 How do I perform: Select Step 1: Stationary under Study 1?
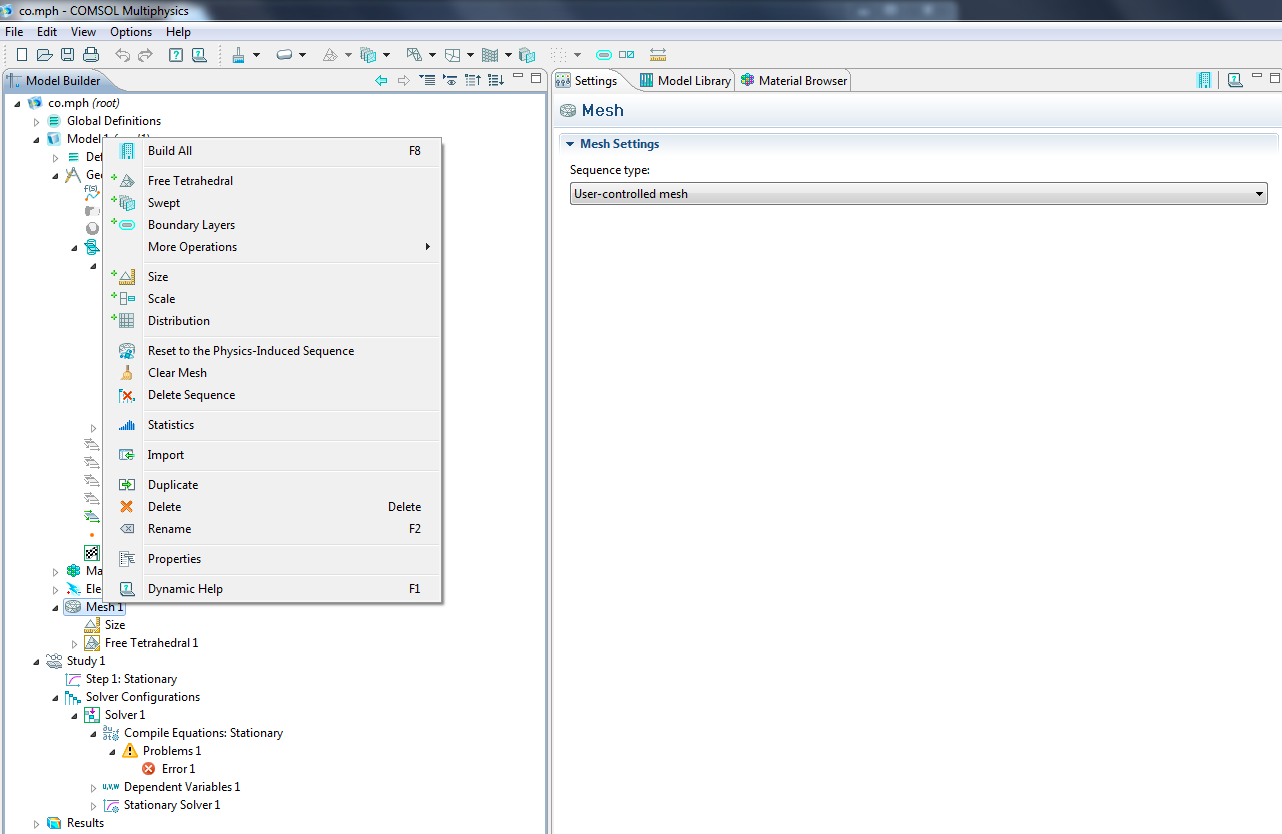131,679
